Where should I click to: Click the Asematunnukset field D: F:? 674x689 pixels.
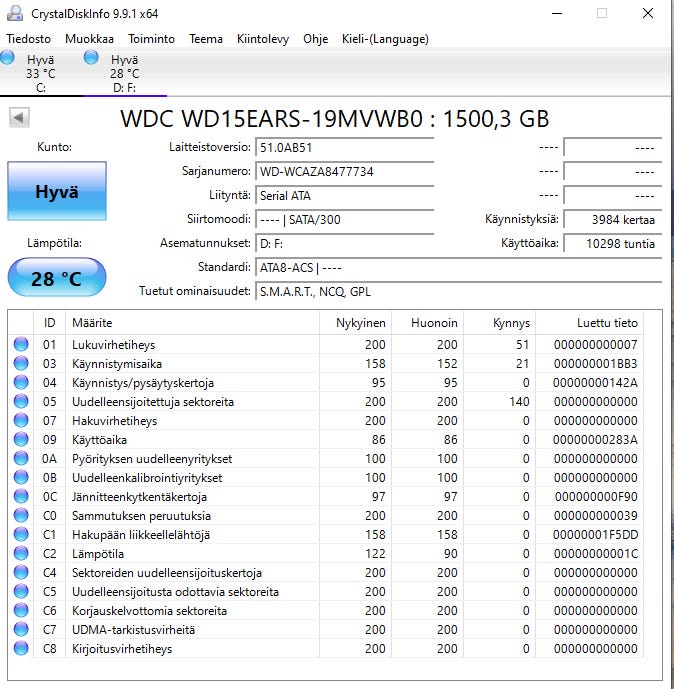[344, 243]
